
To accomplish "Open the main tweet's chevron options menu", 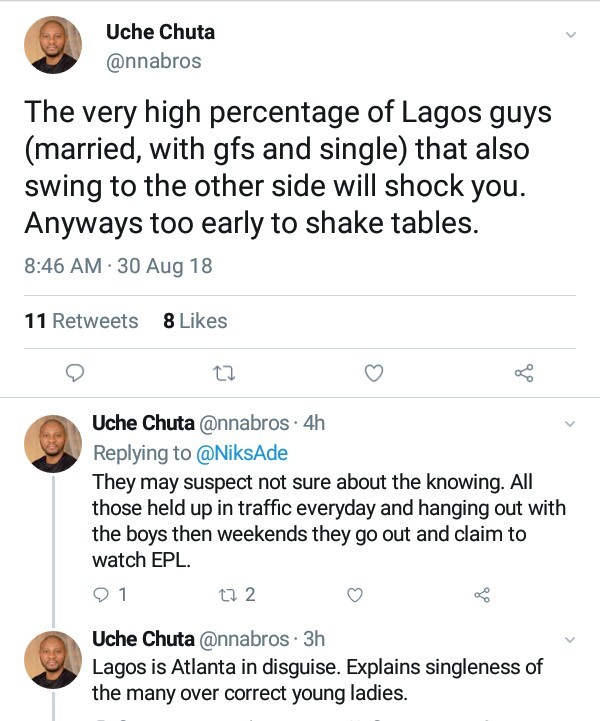I will click(571, 35).
